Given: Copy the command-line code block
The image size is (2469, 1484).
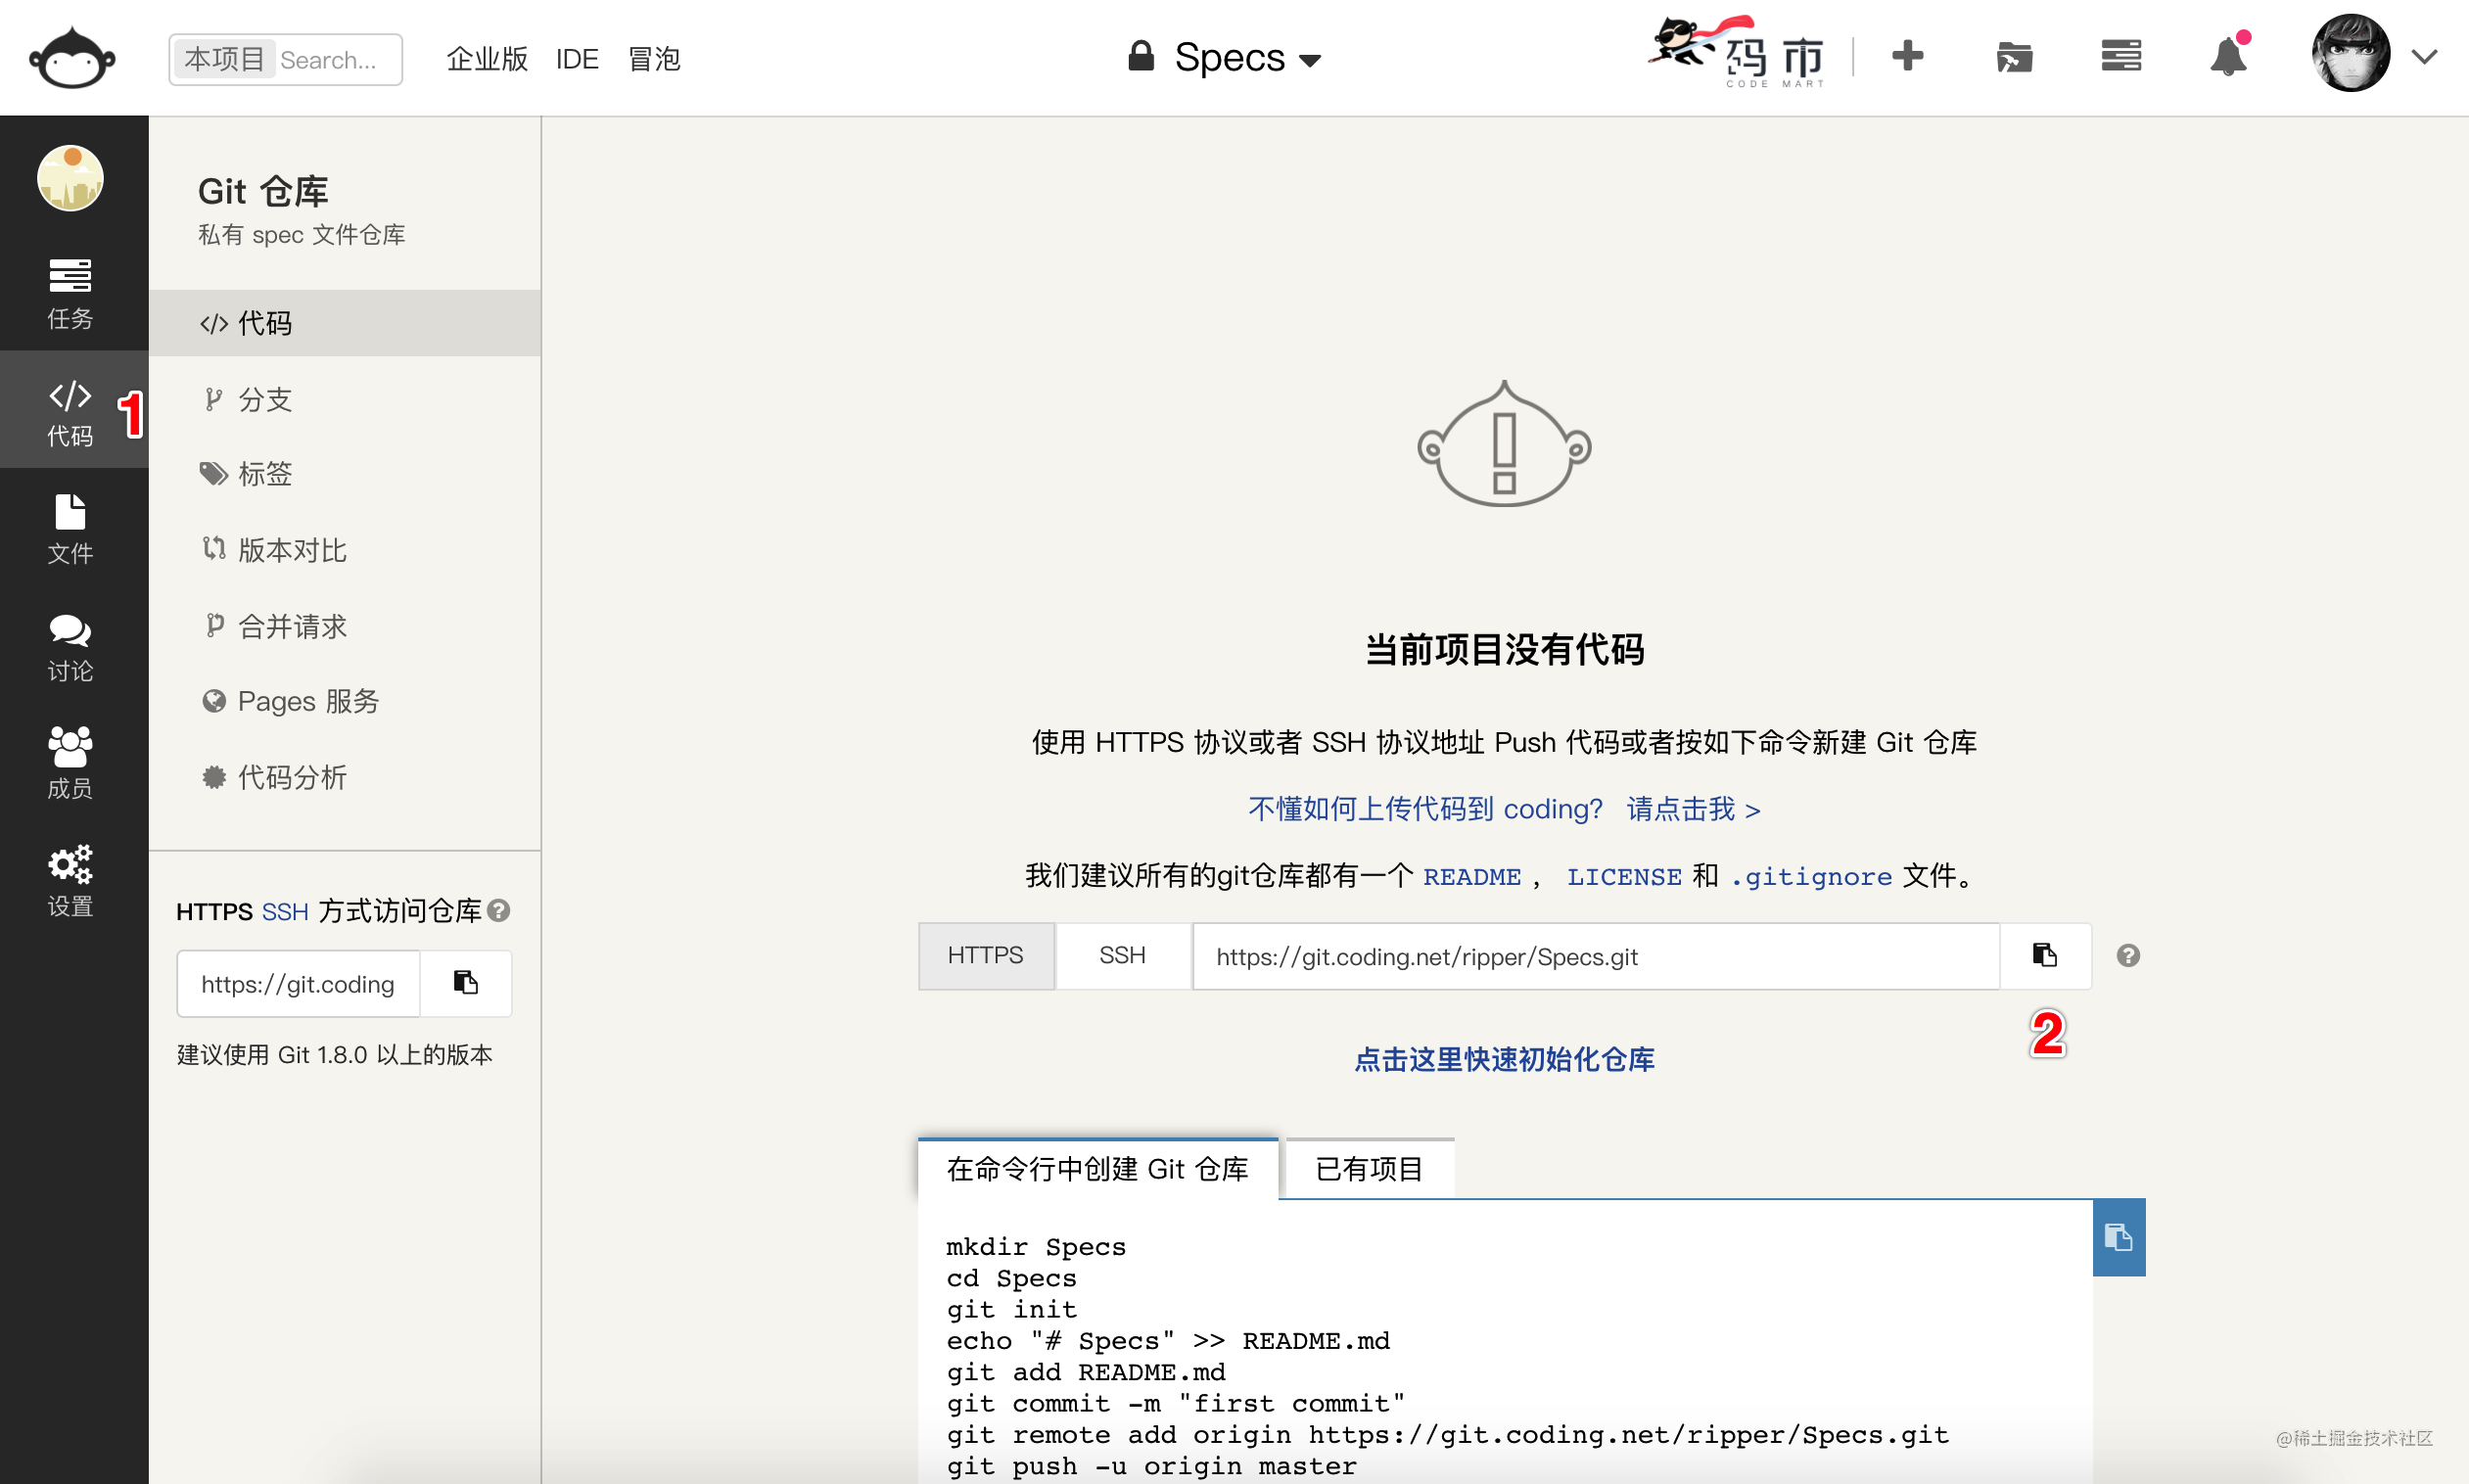Looking at the screenshot, I should point(2118,1238).
